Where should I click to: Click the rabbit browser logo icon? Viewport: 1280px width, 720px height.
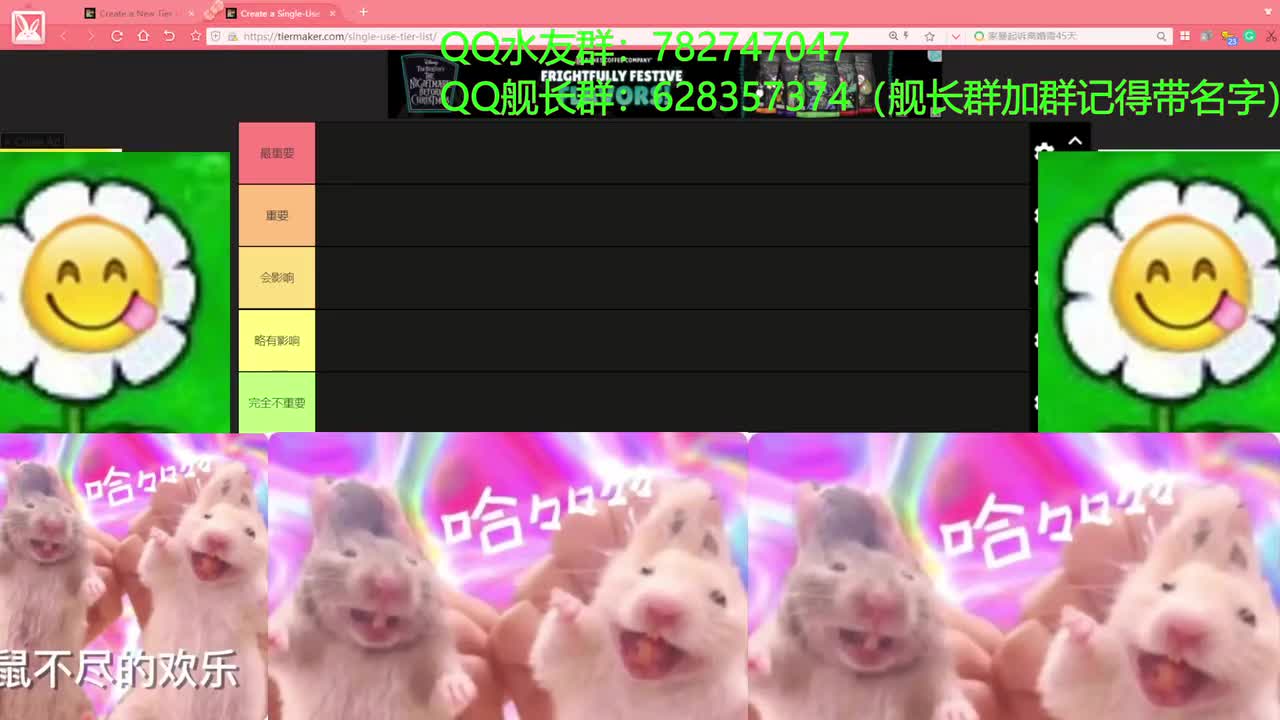[28, 27]
